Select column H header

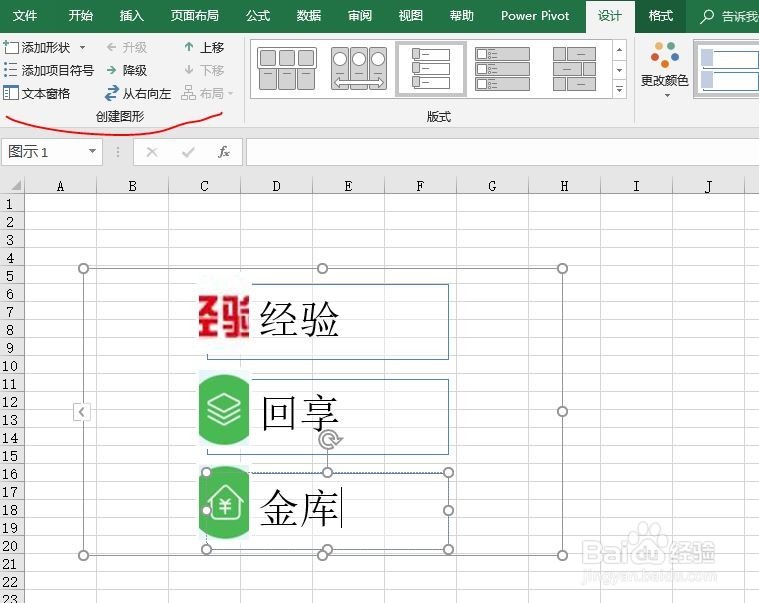tap(564, 186)
